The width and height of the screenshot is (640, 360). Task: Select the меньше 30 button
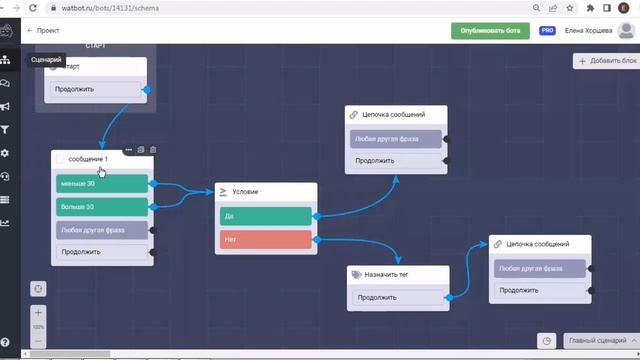102,184
